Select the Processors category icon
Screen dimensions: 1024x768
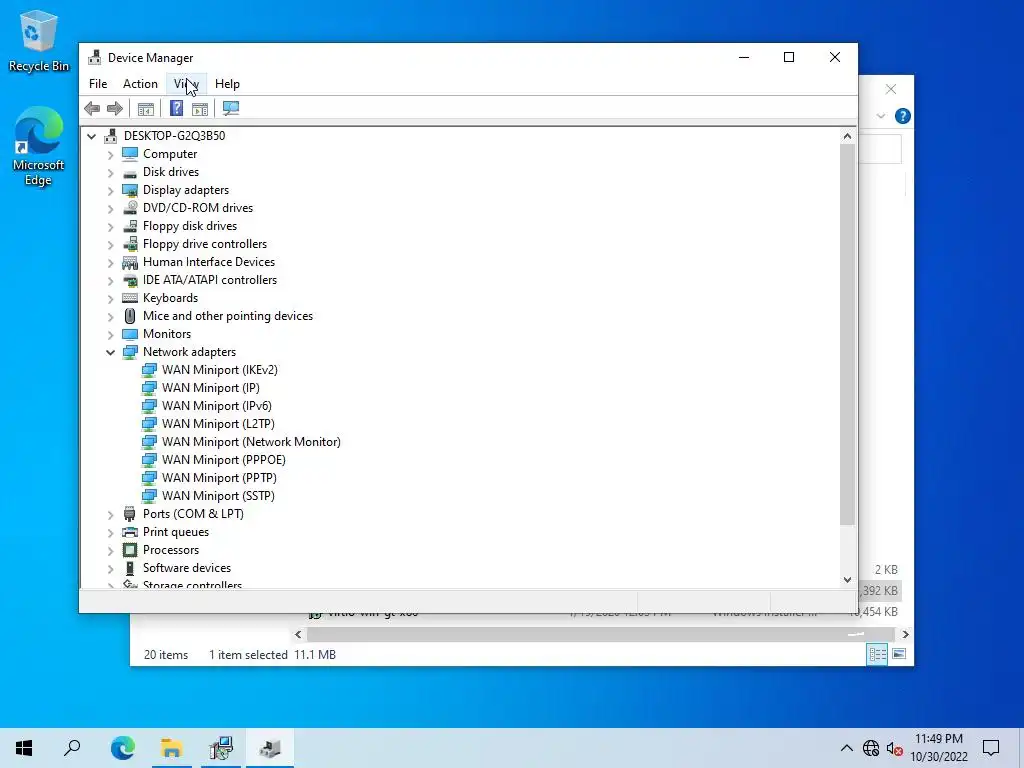point(130,550)
